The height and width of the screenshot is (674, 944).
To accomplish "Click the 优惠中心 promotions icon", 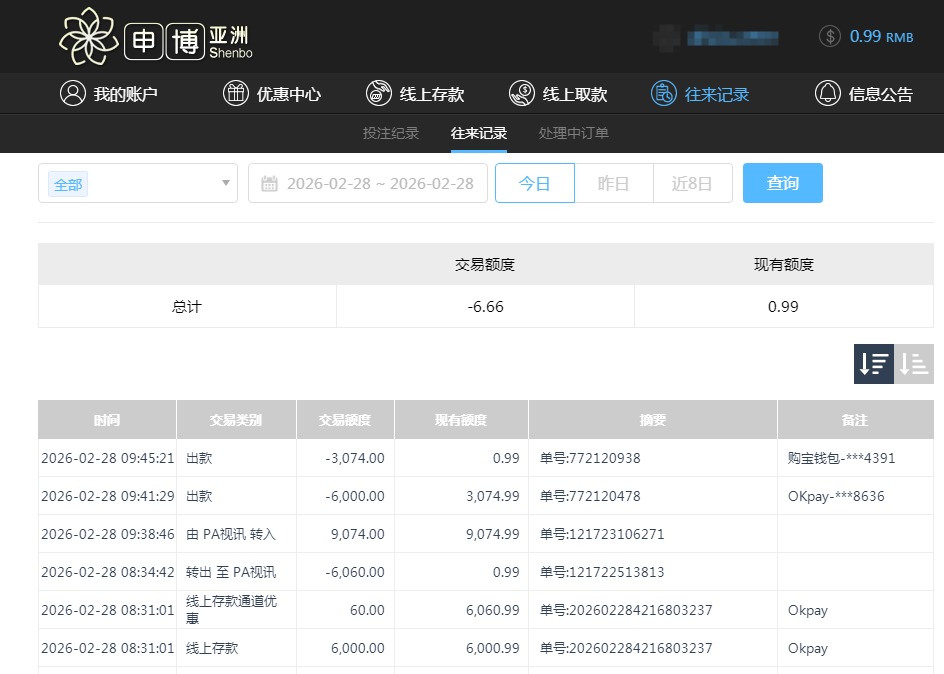I will click(236, 93).
